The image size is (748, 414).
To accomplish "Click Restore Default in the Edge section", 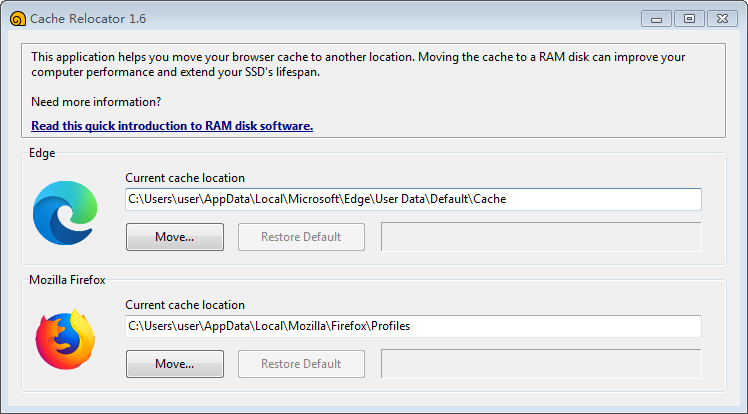I will pyautogui.click(x=301, y=237).
